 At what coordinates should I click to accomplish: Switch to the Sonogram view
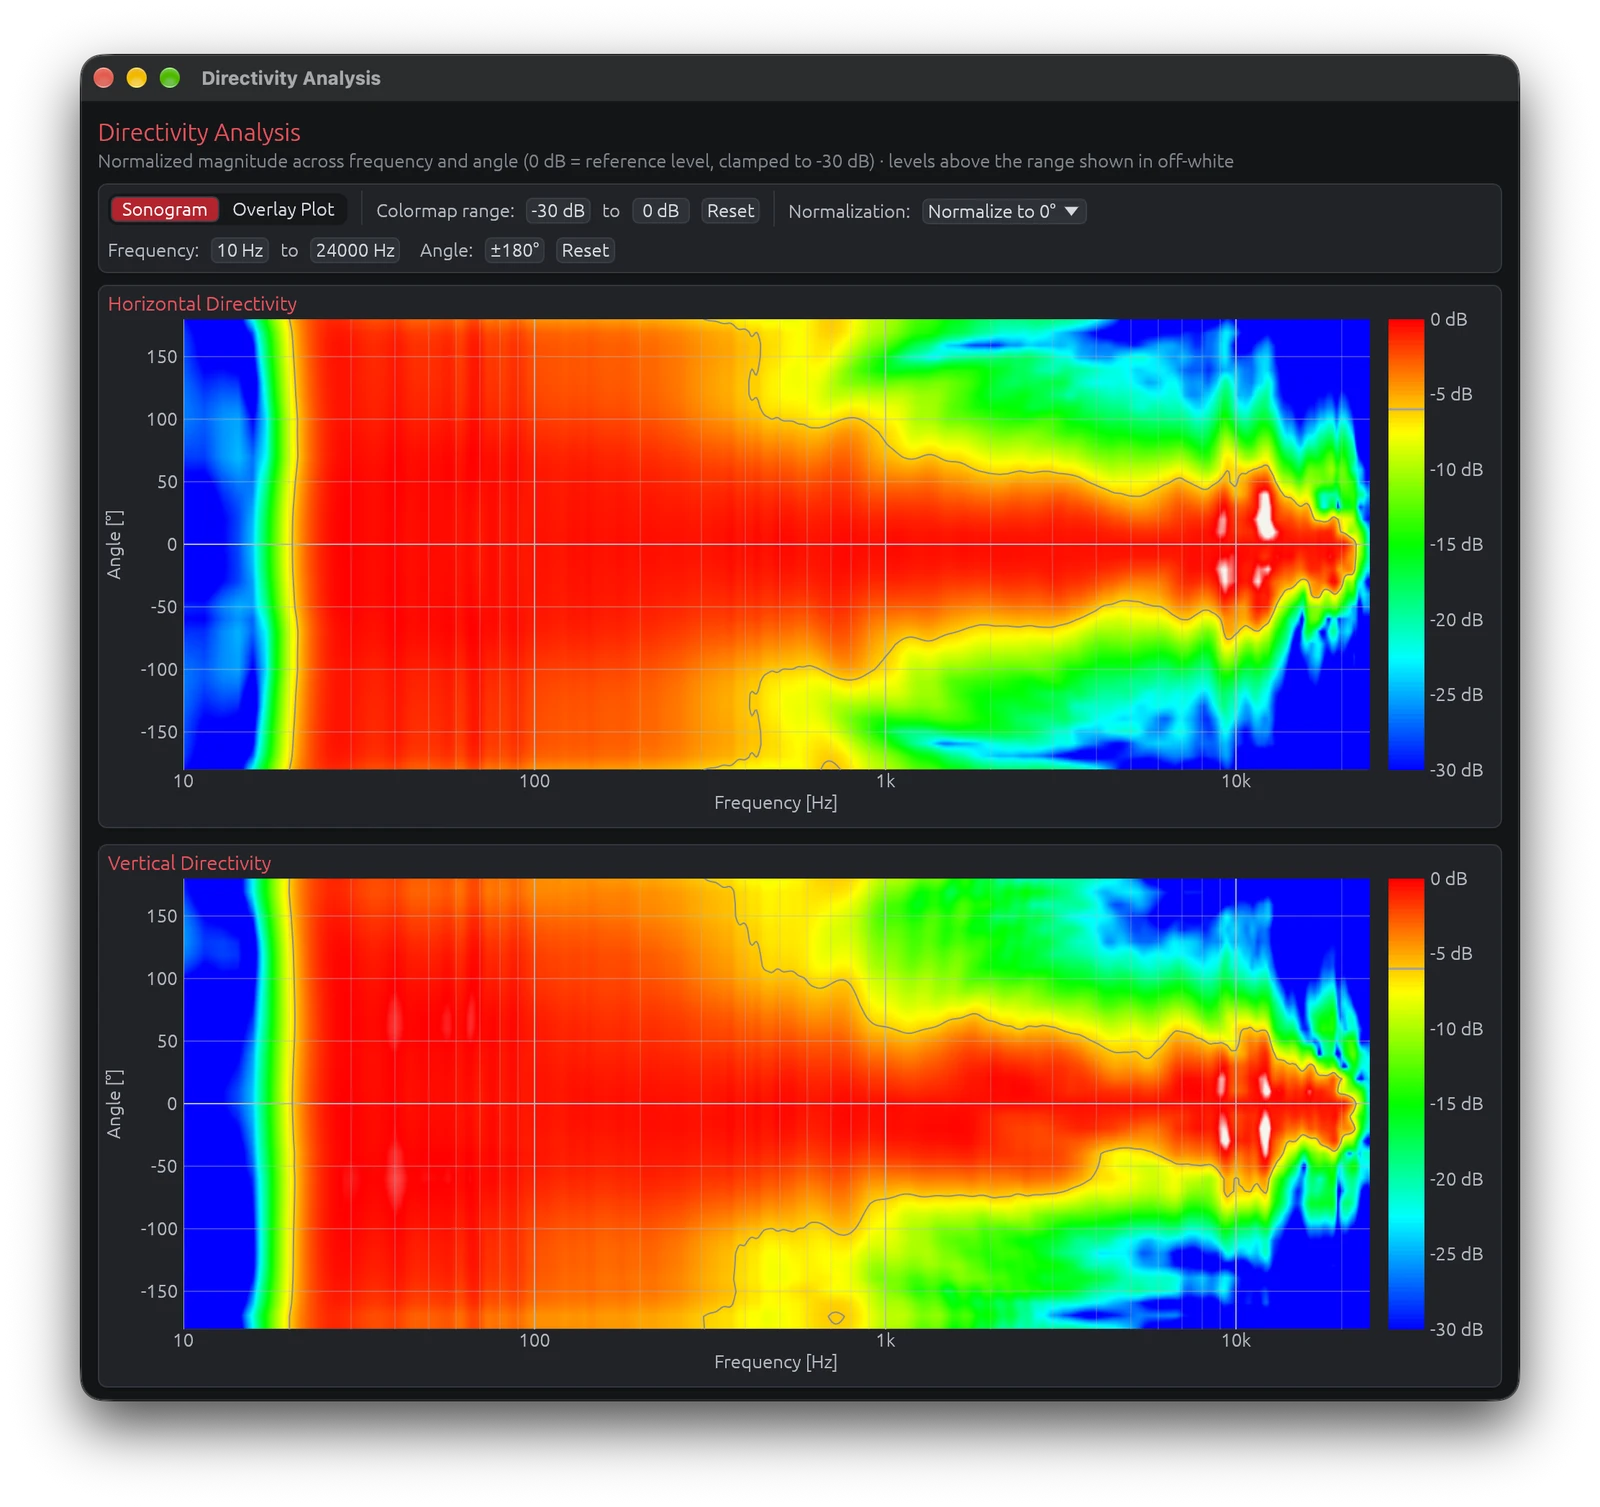tap(164, 209)
